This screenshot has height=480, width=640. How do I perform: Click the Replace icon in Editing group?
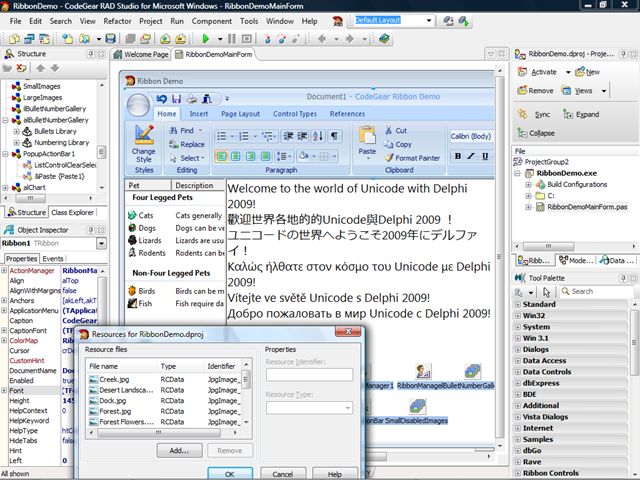(174, 144)
